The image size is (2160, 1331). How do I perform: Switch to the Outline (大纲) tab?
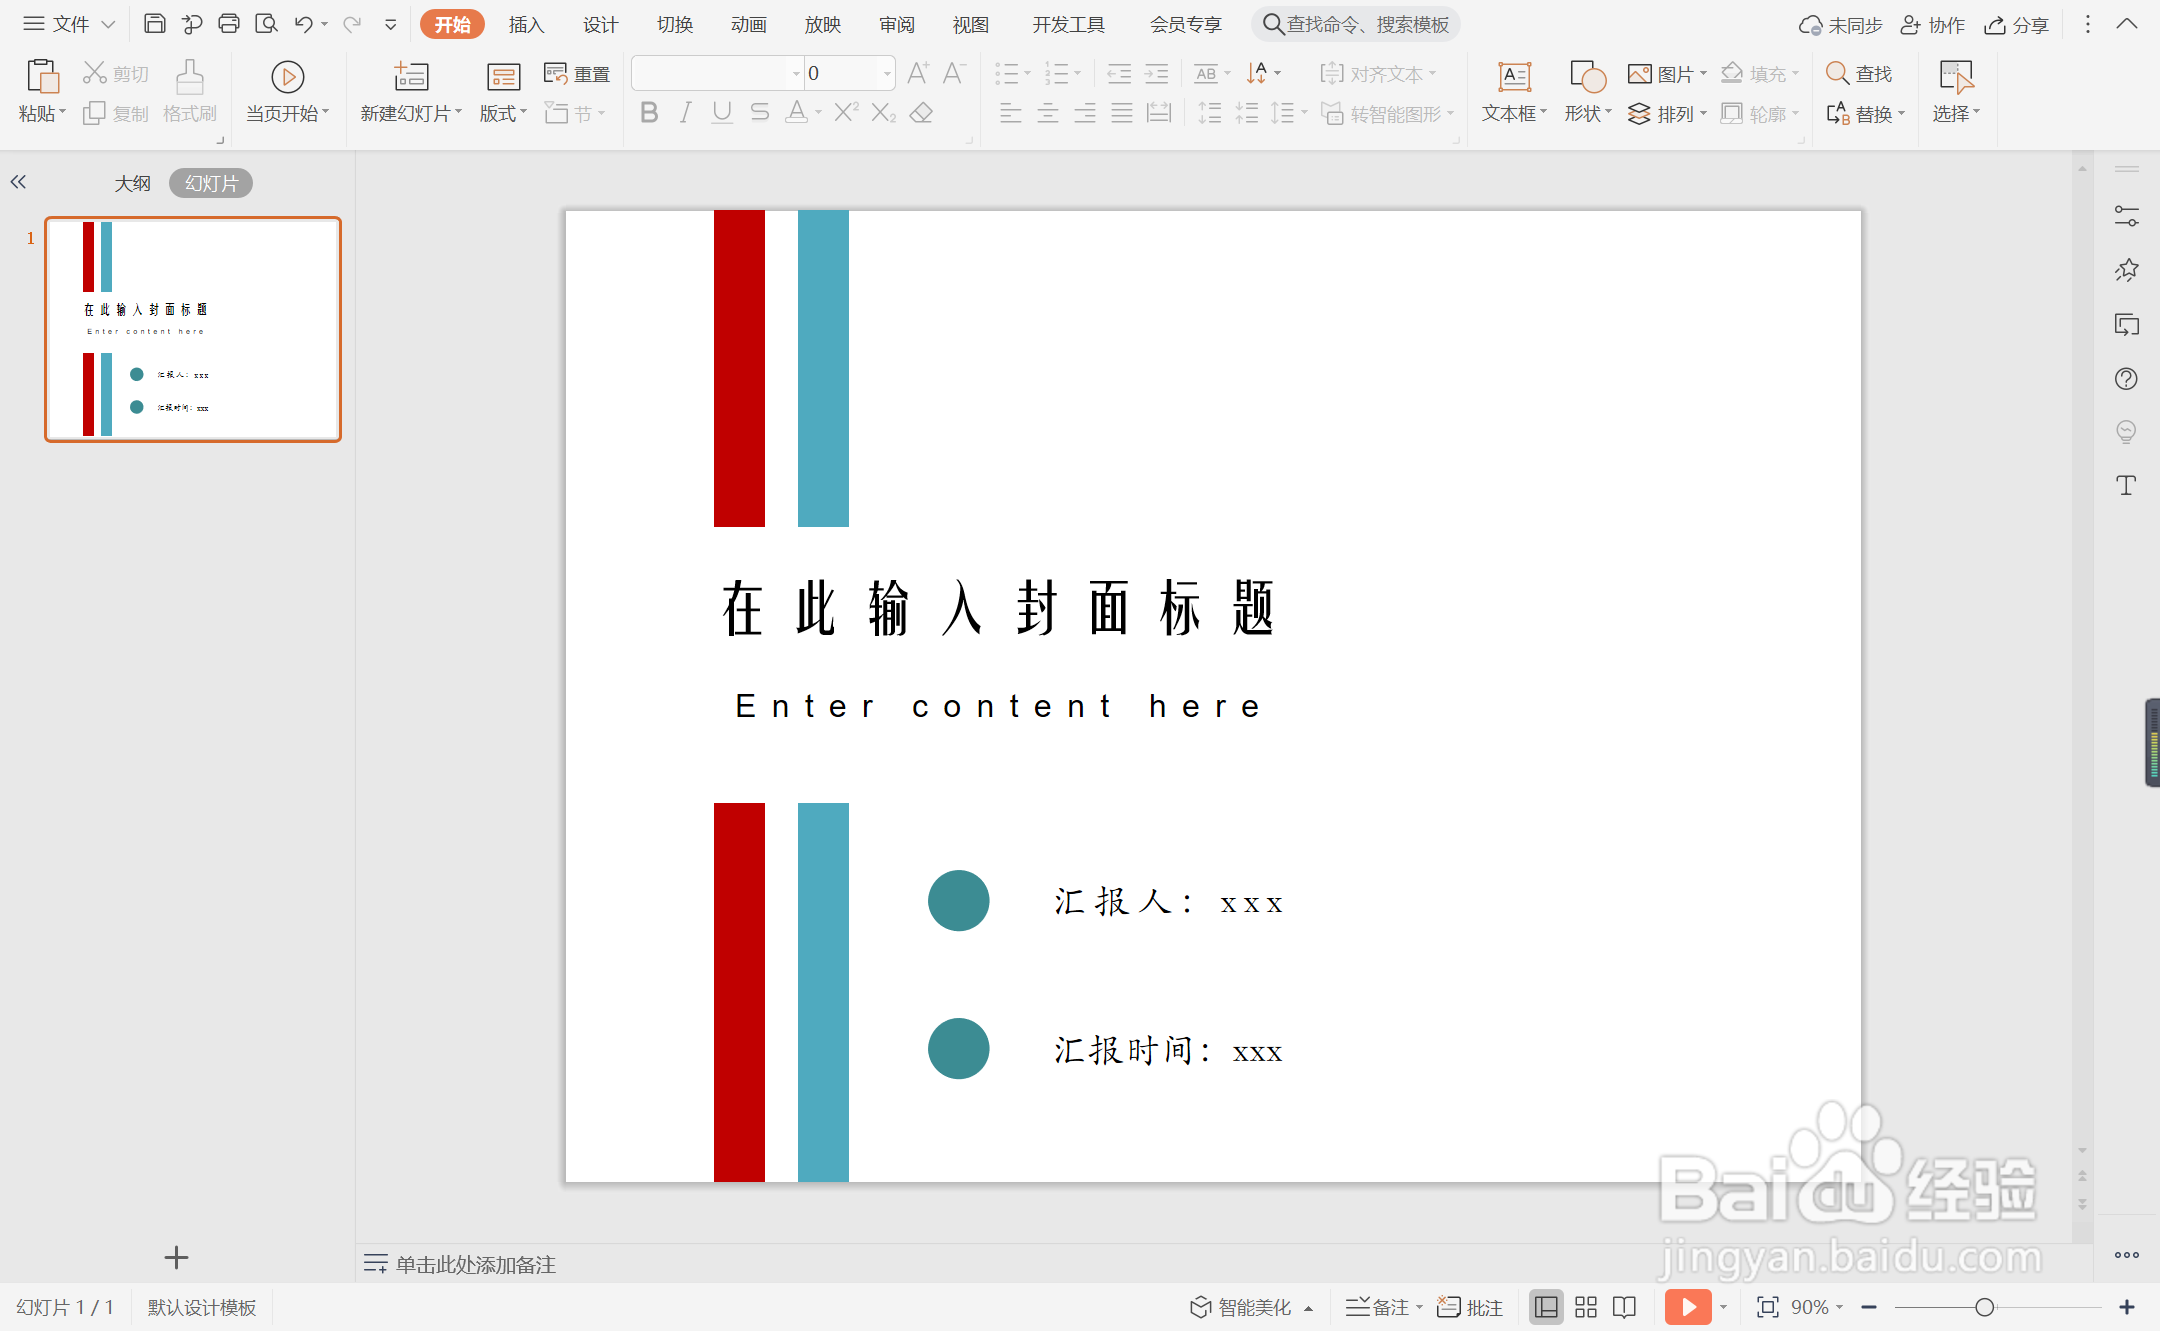tap(132, 183)
